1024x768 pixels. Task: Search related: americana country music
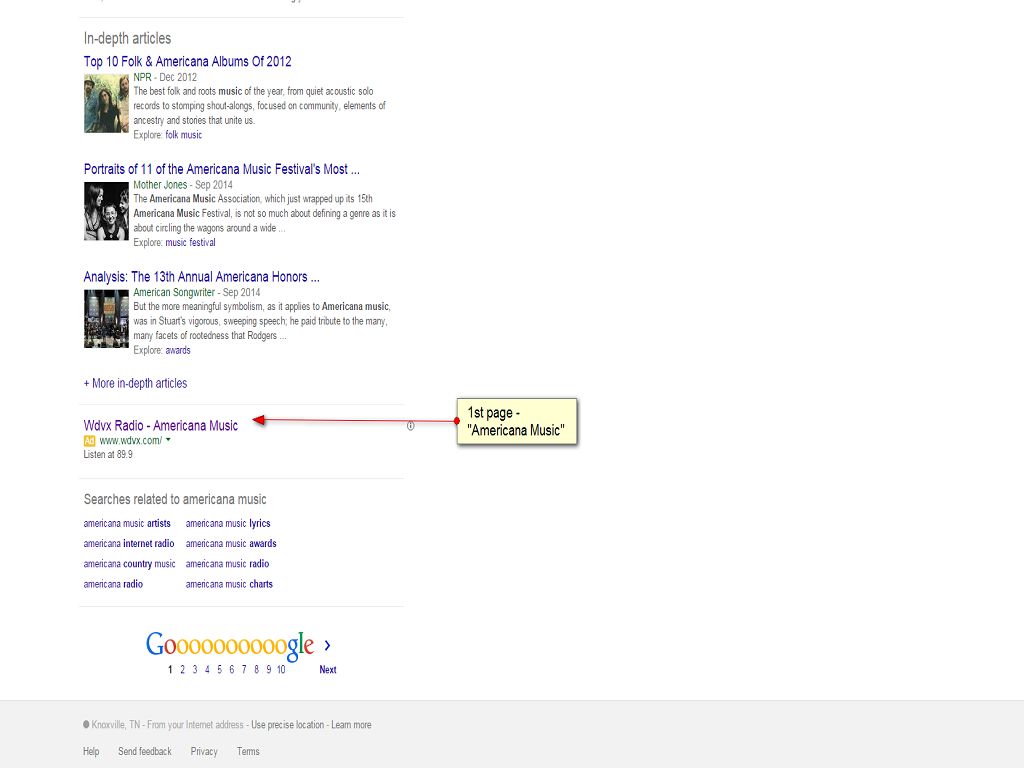coord(129,564)
